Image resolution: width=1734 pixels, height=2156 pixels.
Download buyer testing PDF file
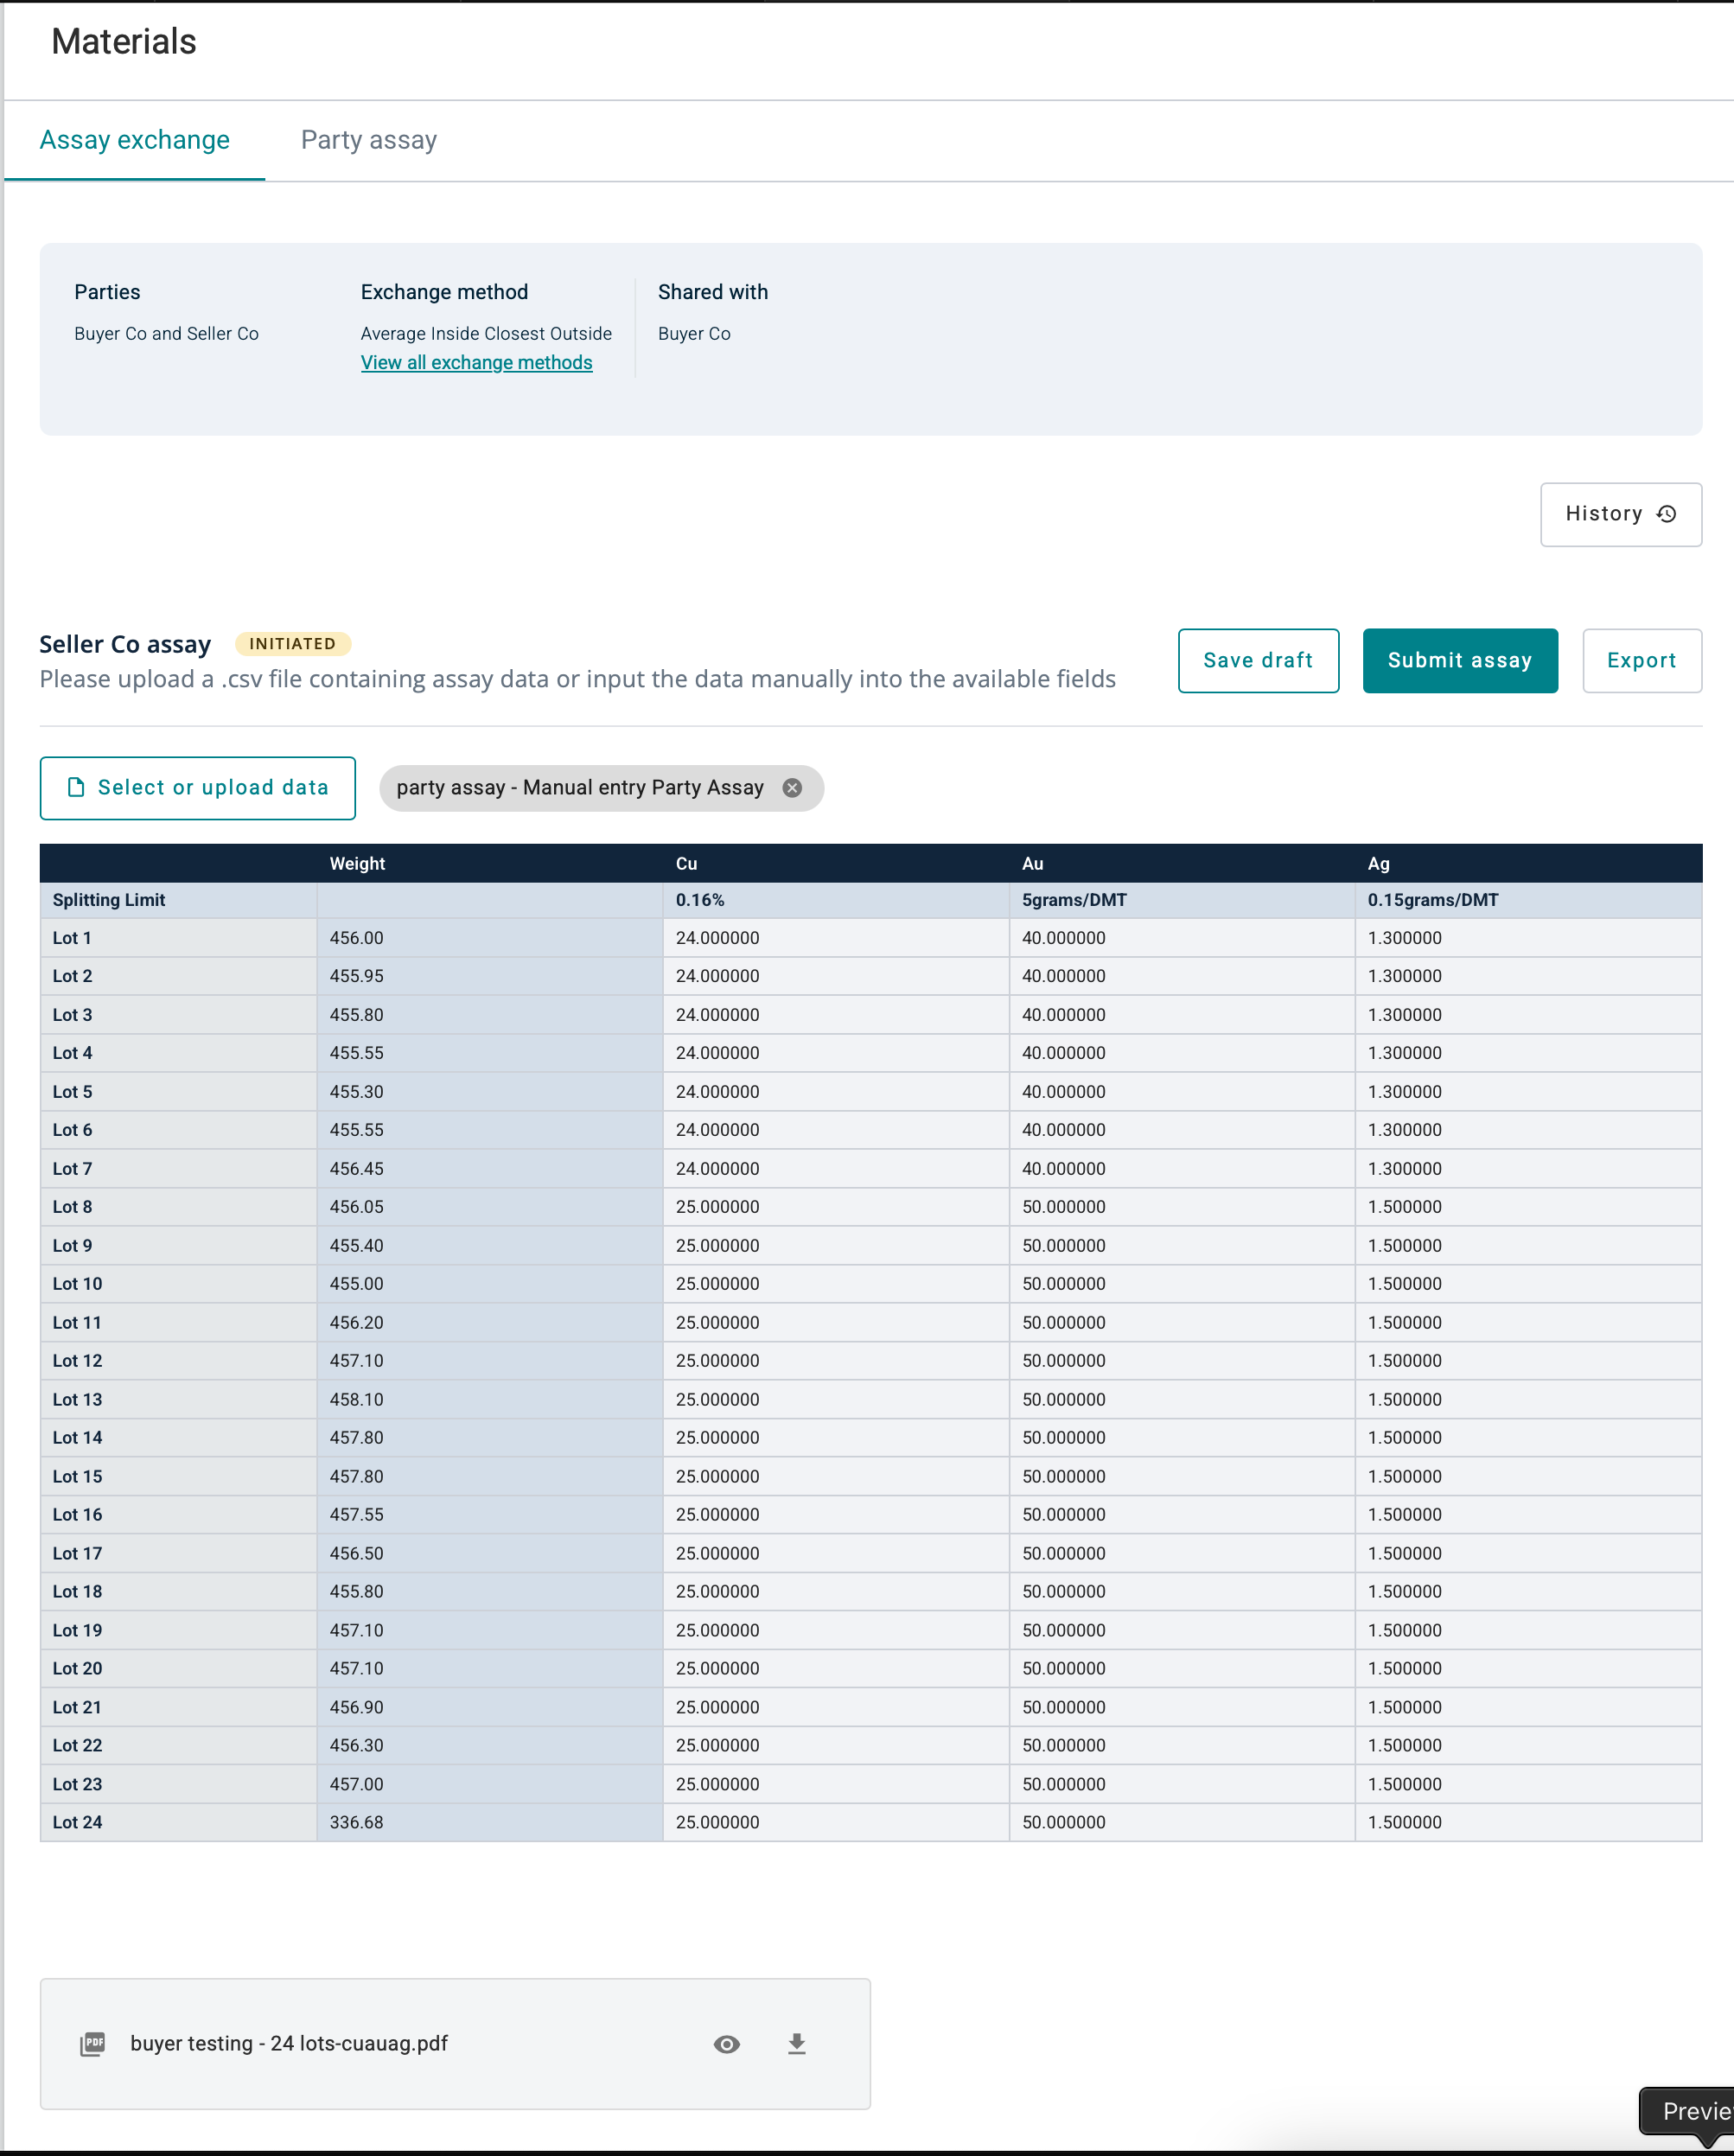(796, 2044)
